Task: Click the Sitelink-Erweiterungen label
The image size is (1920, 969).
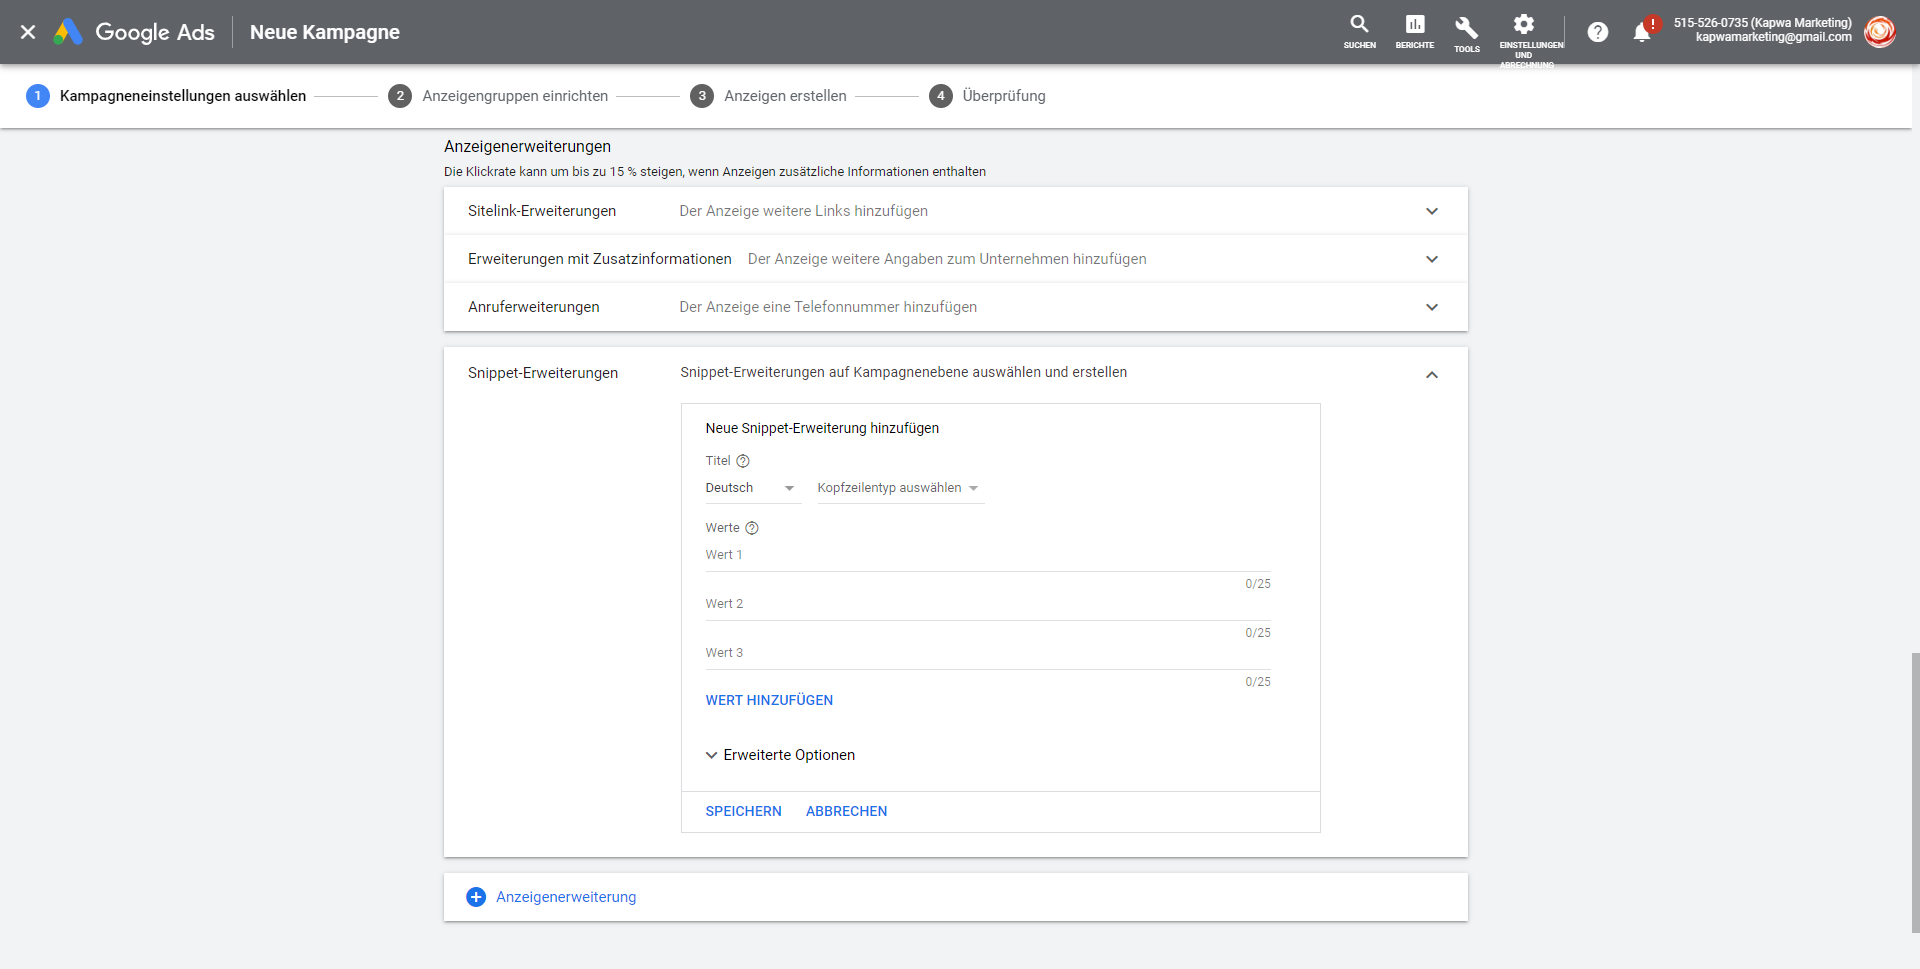Action: coord(542,211)
